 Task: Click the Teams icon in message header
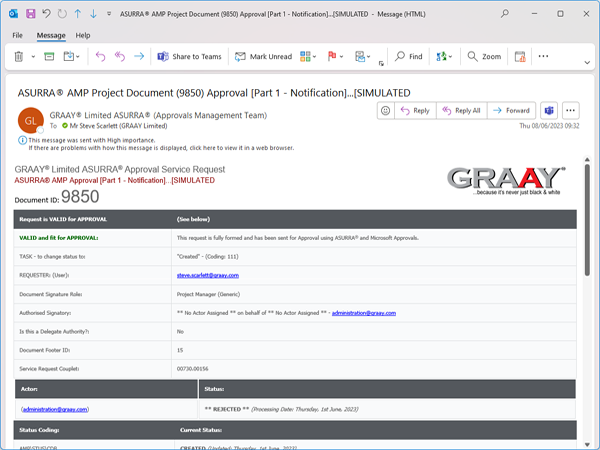(549, 111)
